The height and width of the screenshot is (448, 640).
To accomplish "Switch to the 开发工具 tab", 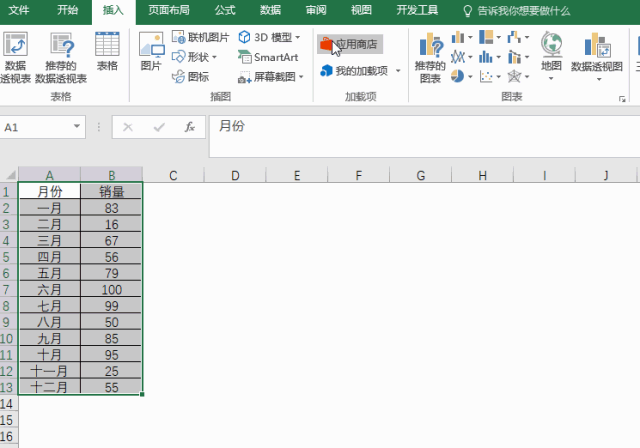I will click(x=417, y=10).
